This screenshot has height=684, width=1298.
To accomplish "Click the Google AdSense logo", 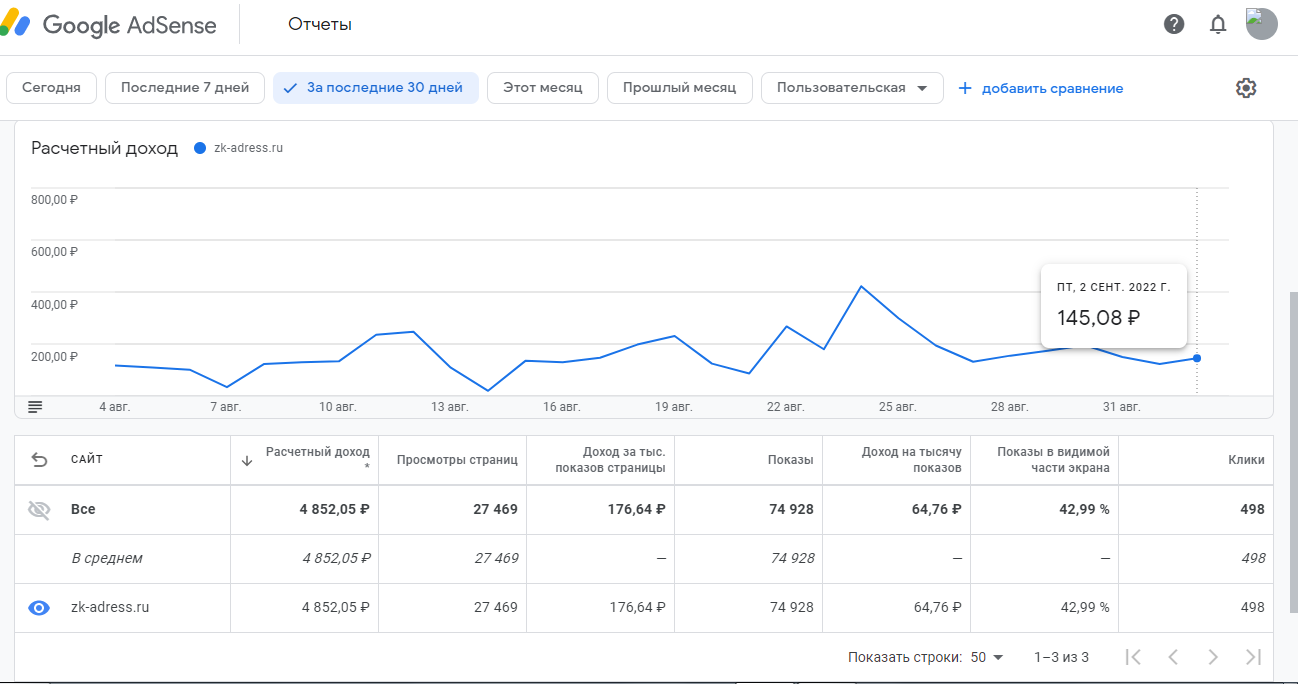I will click(x=110, y=26).
